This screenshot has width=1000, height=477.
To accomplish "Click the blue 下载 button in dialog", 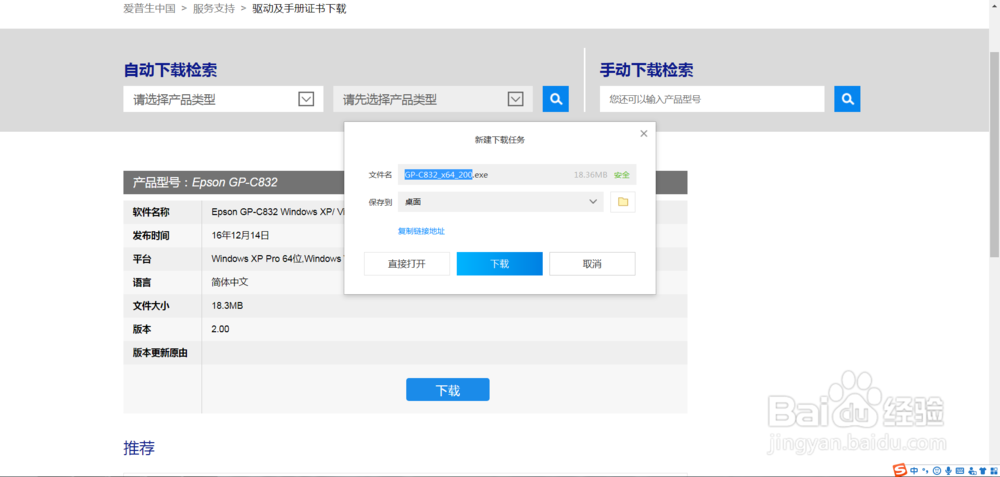I will point(499,263).
